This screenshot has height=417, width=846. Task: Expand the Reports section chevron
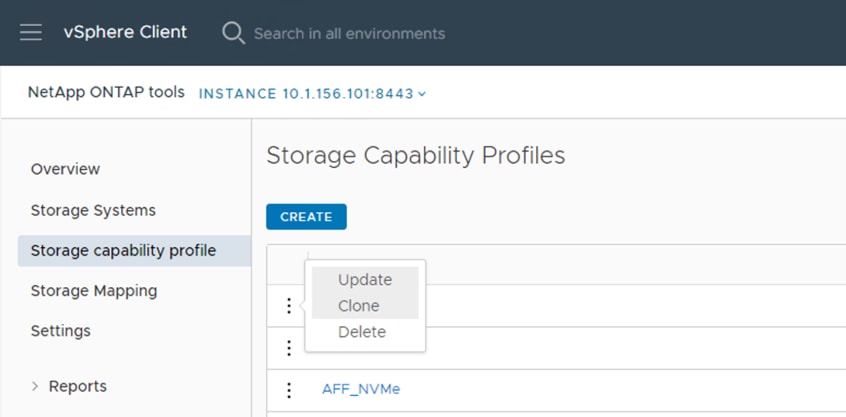36,386
